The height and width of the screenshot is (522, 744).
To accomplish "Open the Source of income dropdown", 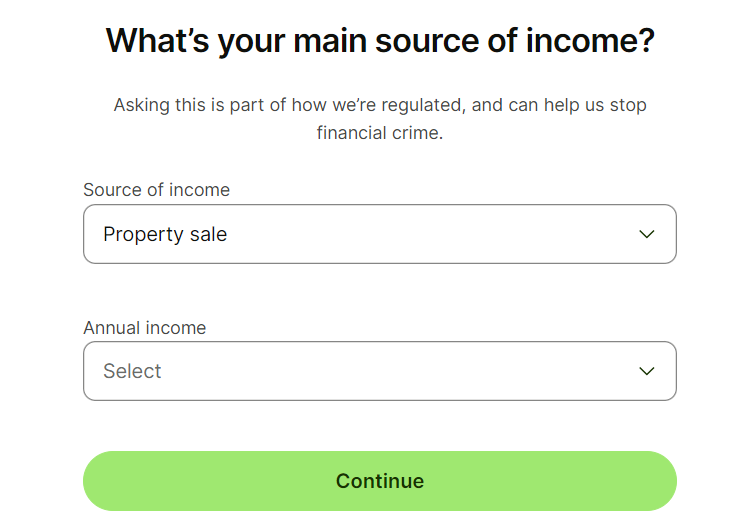I will [379, 234].
